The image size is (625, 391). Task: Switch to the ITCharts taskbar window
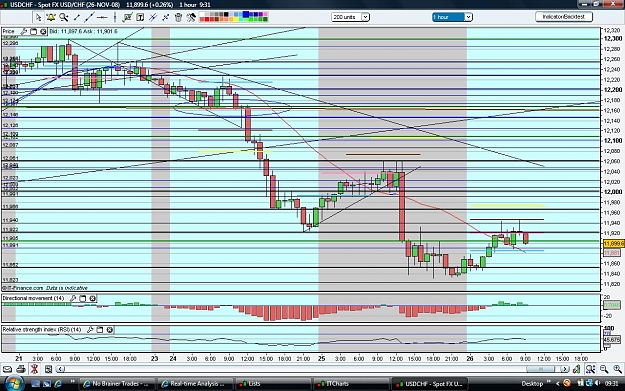[351, 384]
